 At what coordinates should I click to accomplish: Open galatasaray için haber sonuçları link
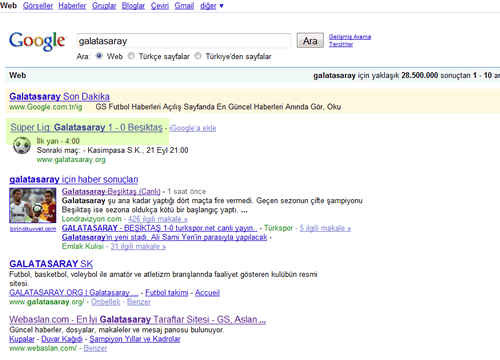74,179
